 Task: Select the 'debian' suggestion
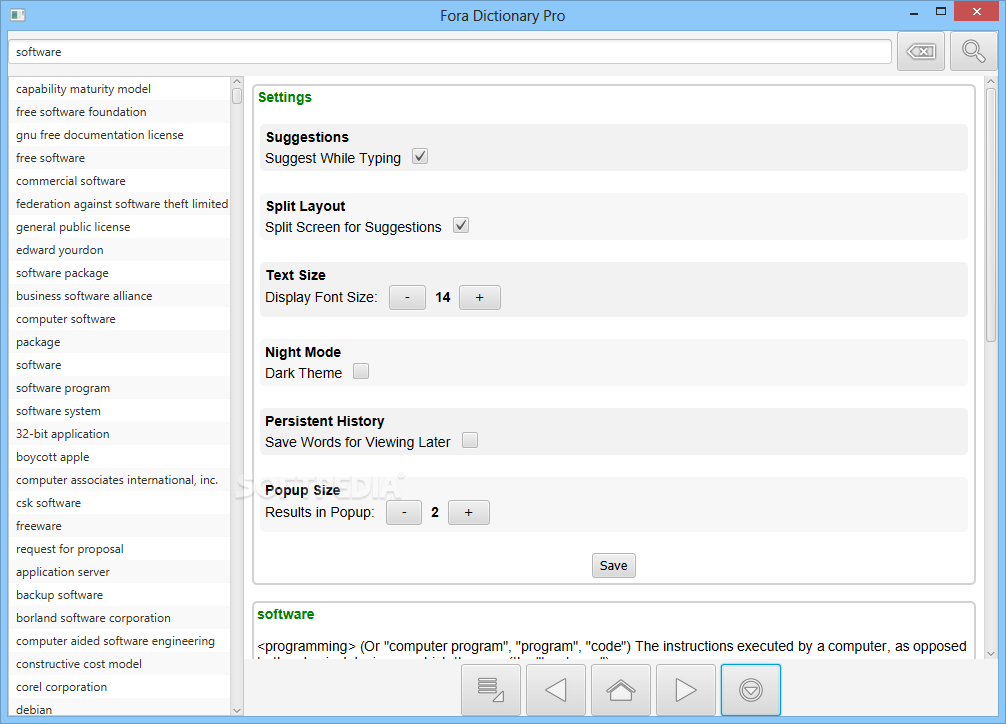click(x=119, y=707)
